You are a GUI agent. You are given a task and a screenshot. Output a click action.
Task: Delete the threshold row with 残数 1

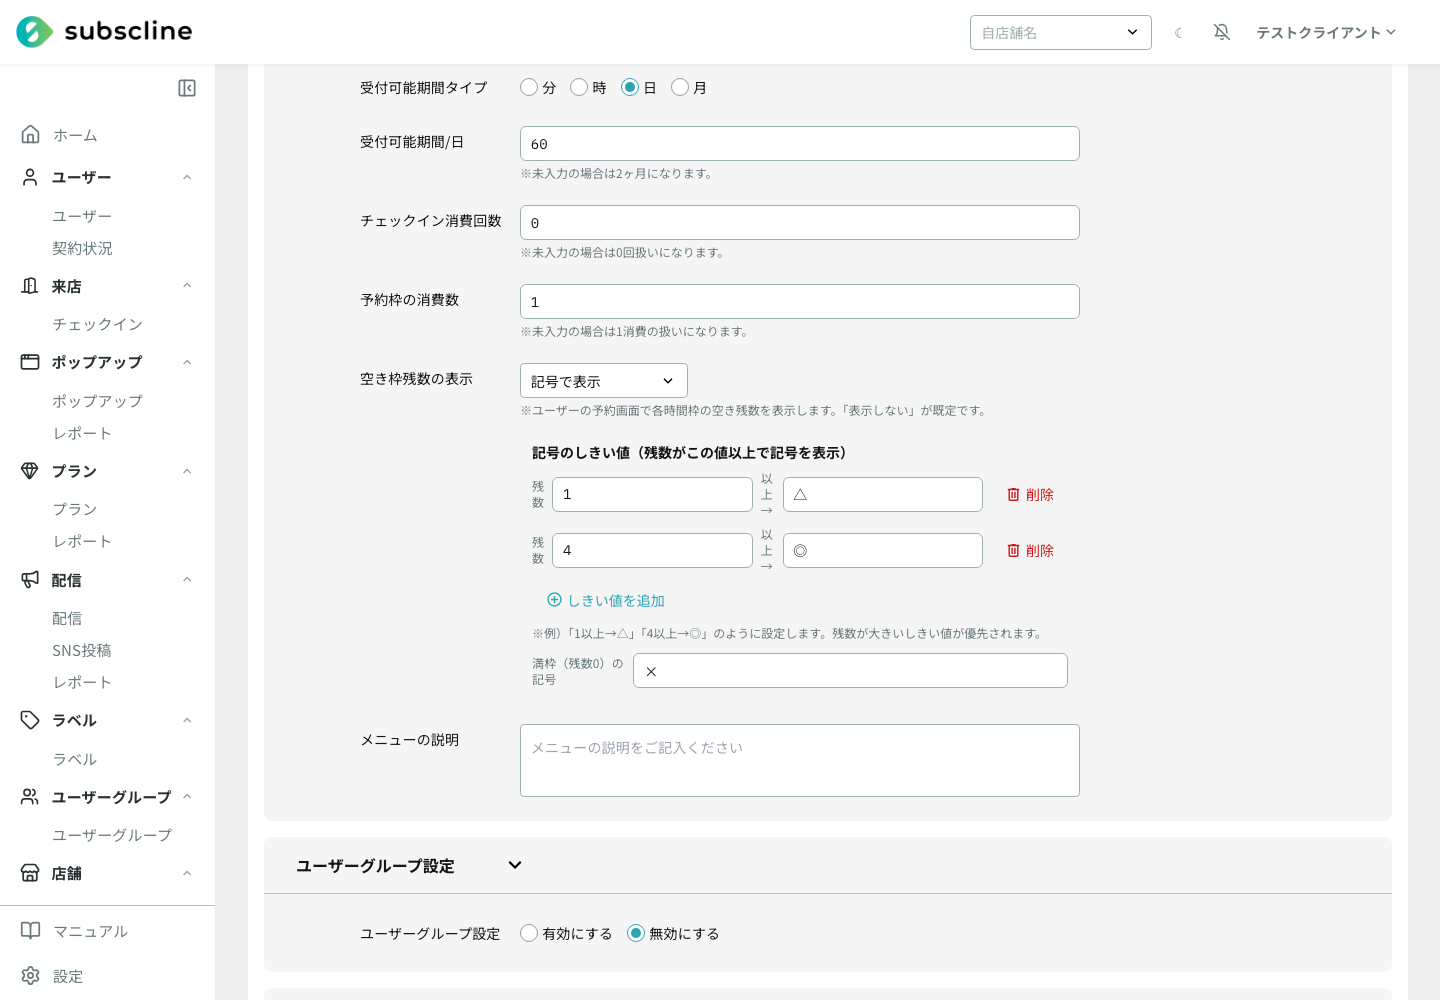click(x=1030, y=495)
